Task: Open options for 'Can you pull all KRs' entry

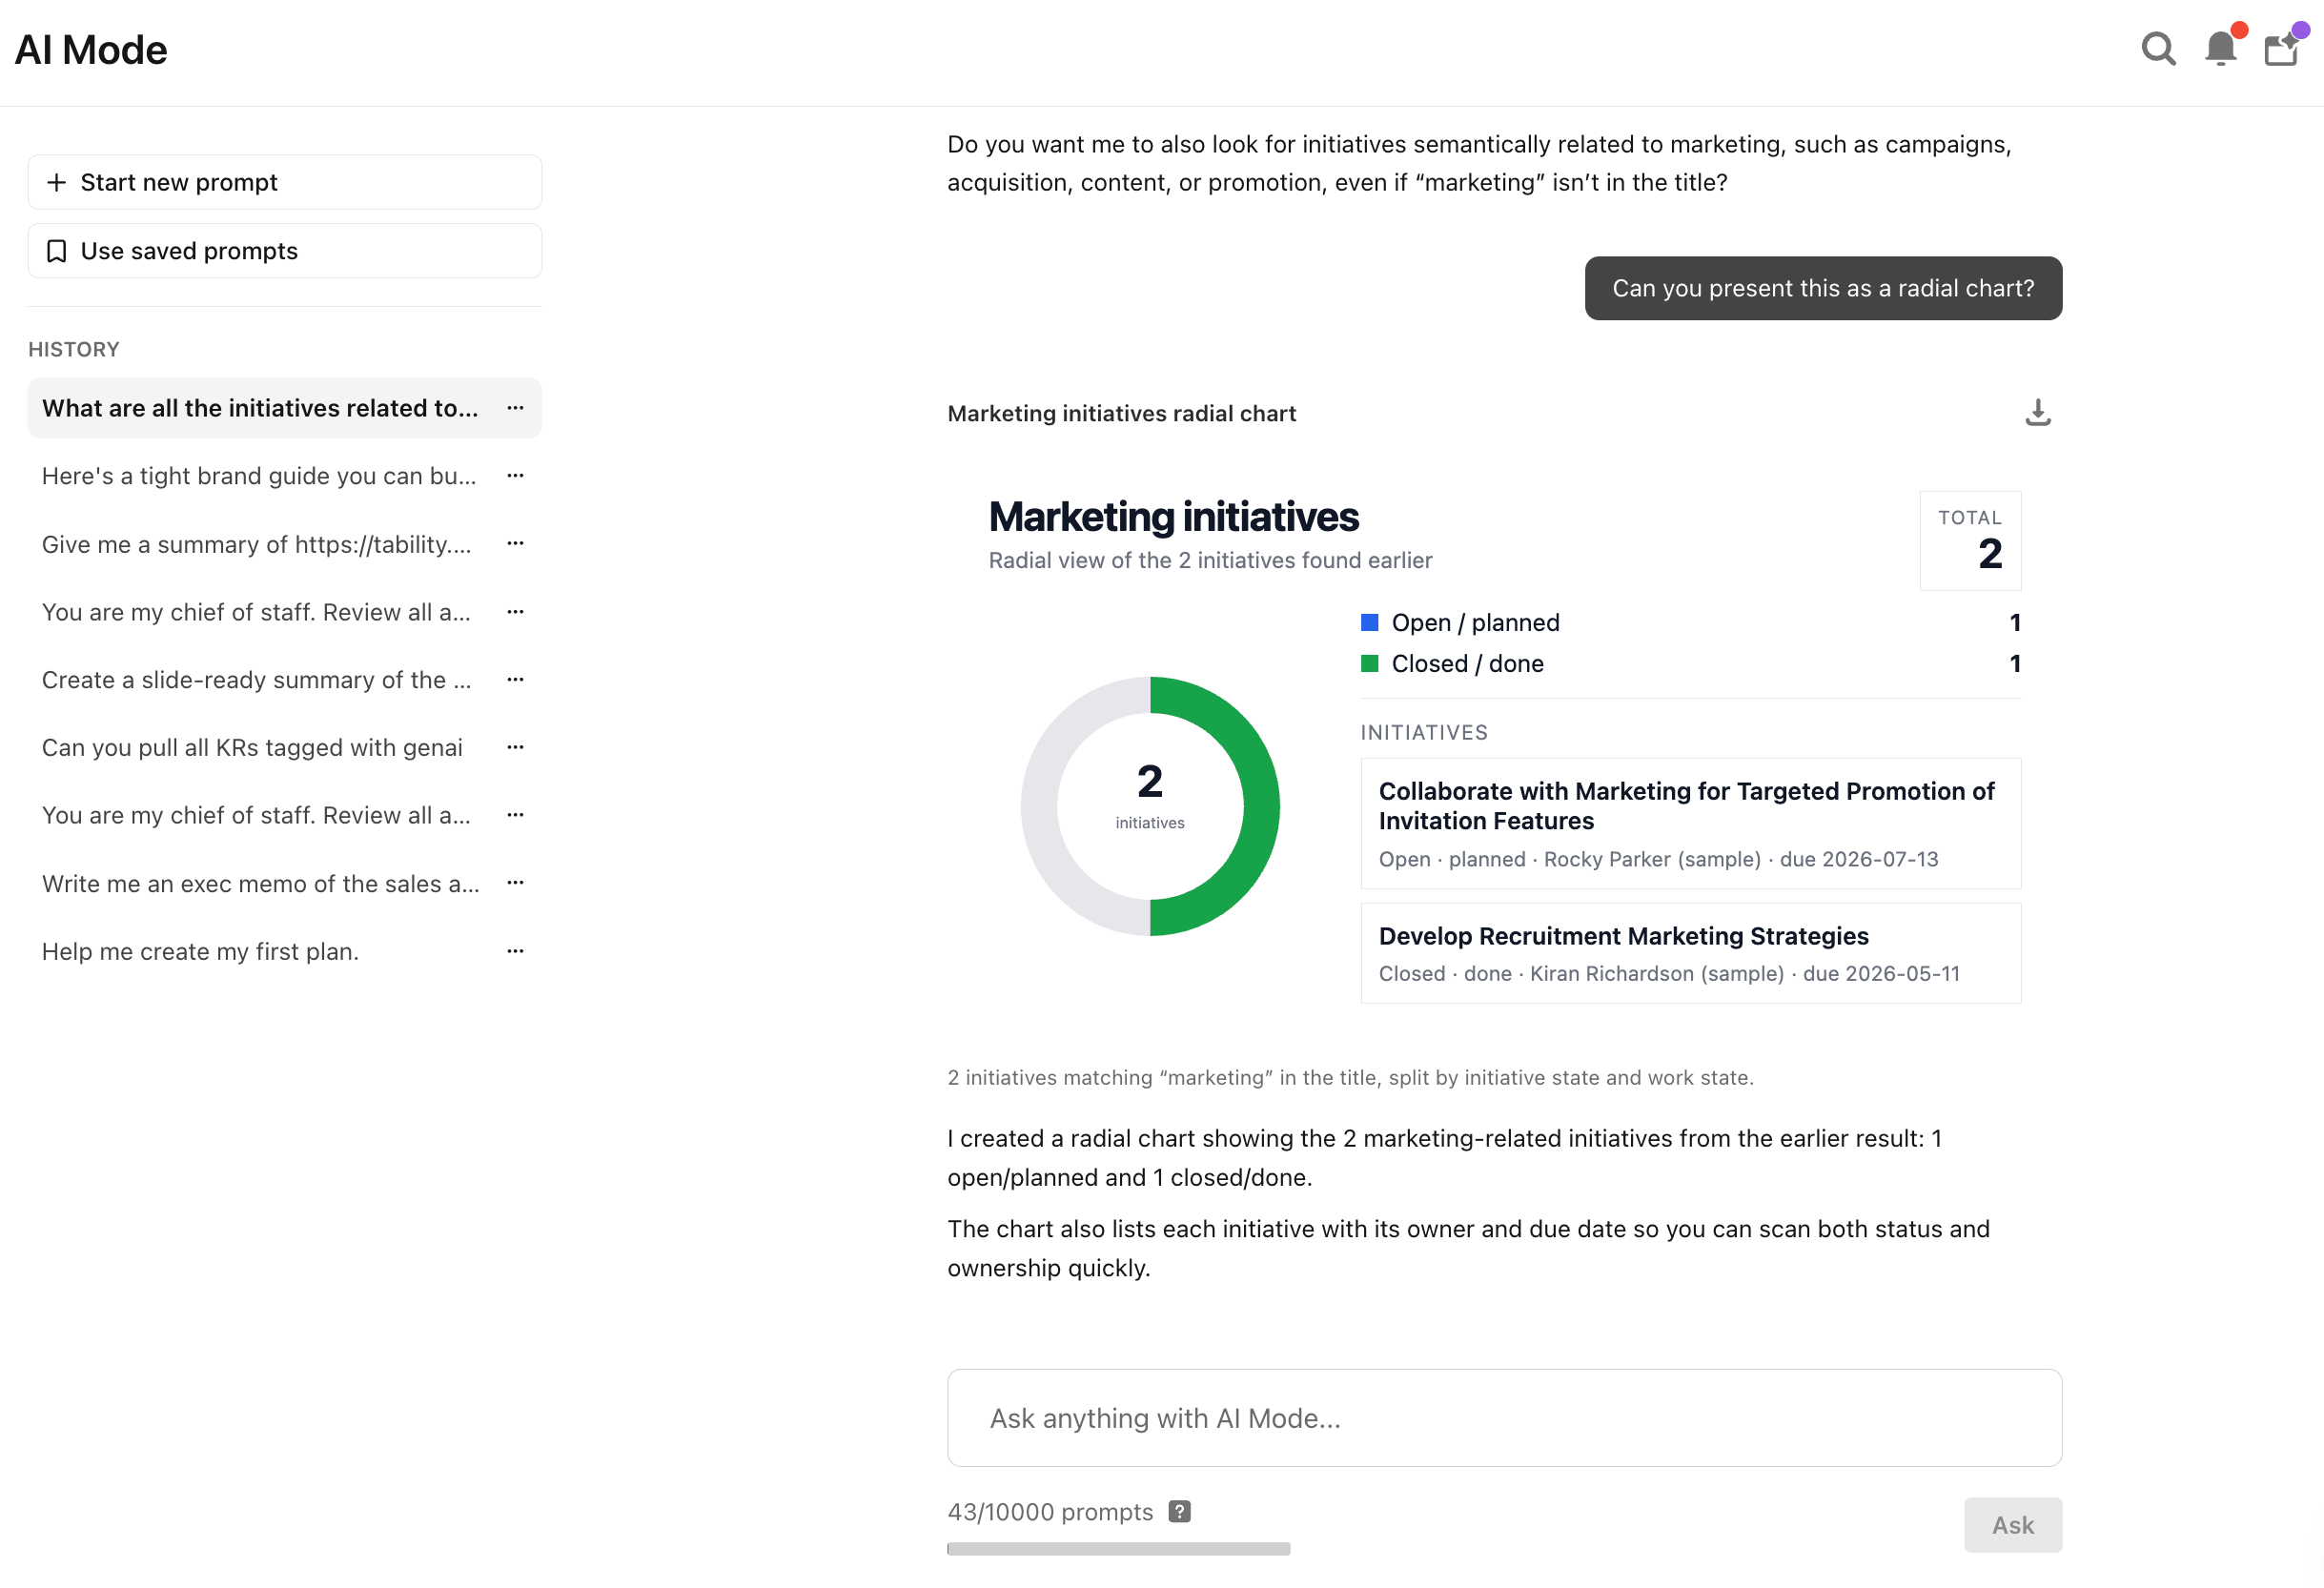Action: 515,748
